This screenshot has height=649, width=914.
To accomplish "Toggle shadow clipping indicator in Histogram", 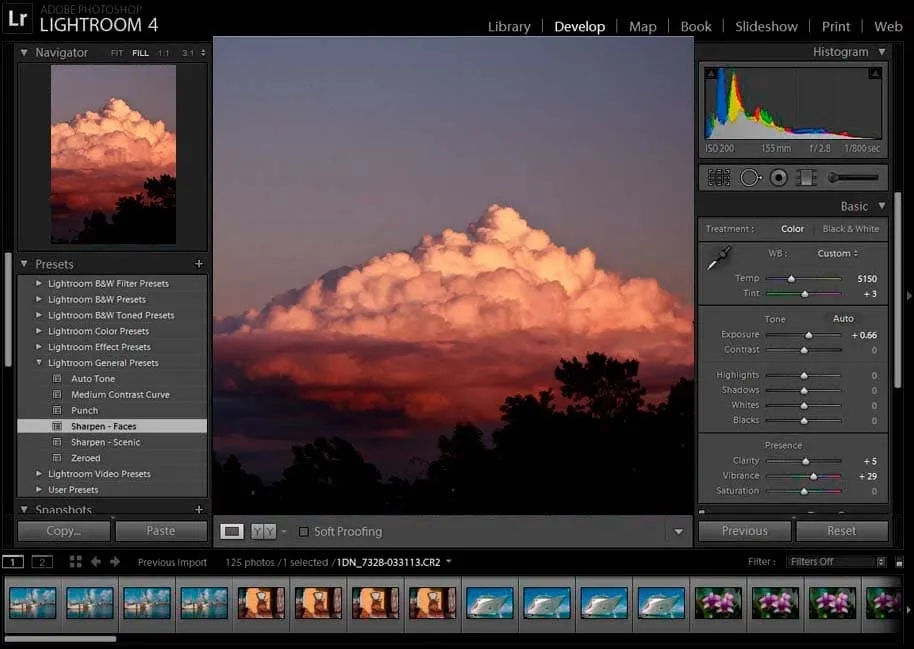I will pos(711,73).
